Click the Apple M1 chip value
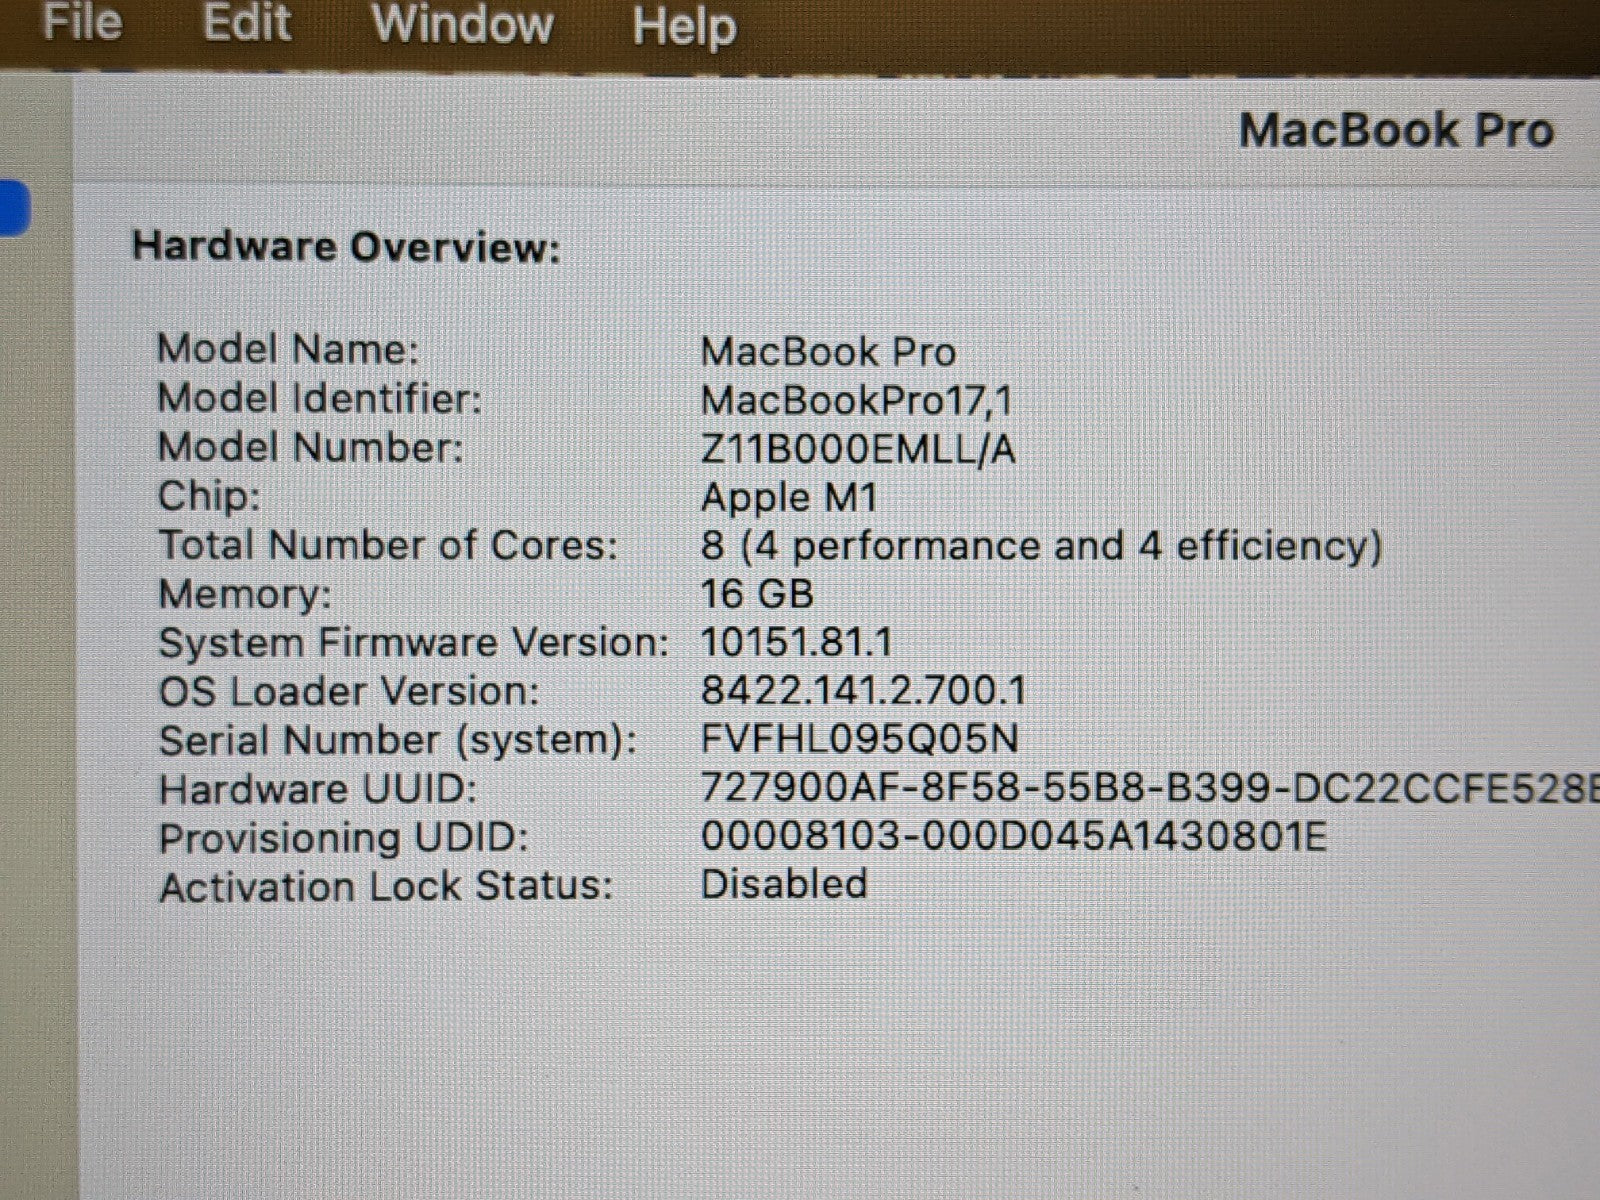The image size is (1600, 1200). coord(789,497)
